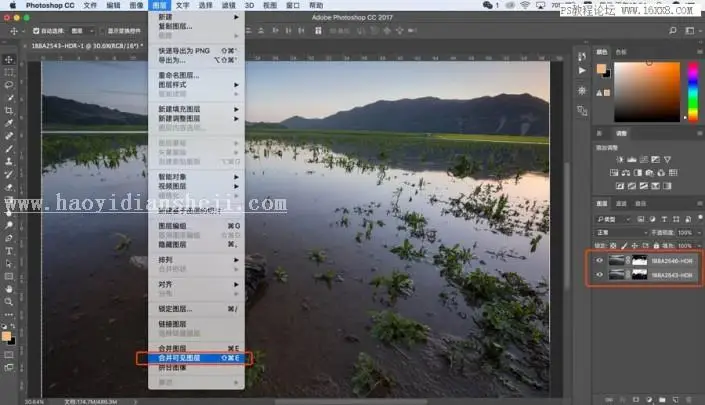The width and height of the screenshot is (705, 405).
Task: Add a Brightness/Contrast adjustment
Action: tap(620, 160)
